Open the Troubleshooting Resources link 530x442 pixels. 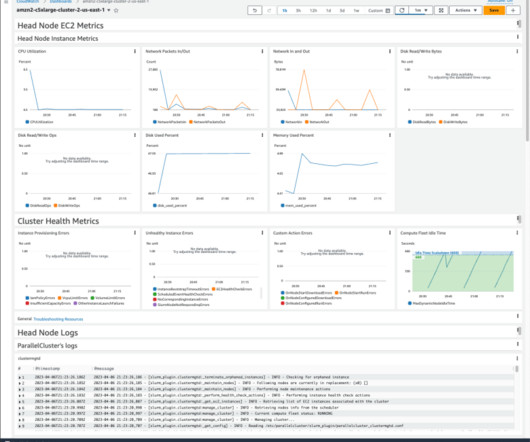point(58,319)
